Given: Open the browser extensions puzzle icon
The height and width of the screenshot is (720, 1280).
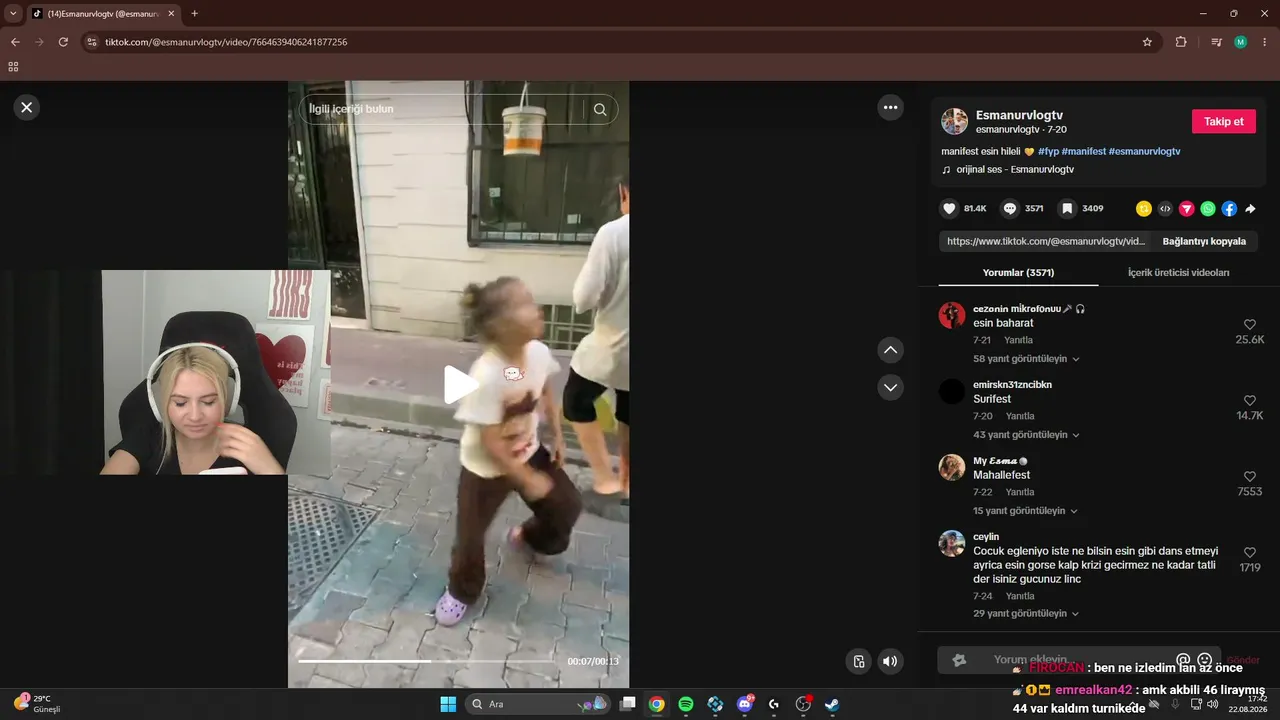Looking at the screenshot, I should point(1181,42).
